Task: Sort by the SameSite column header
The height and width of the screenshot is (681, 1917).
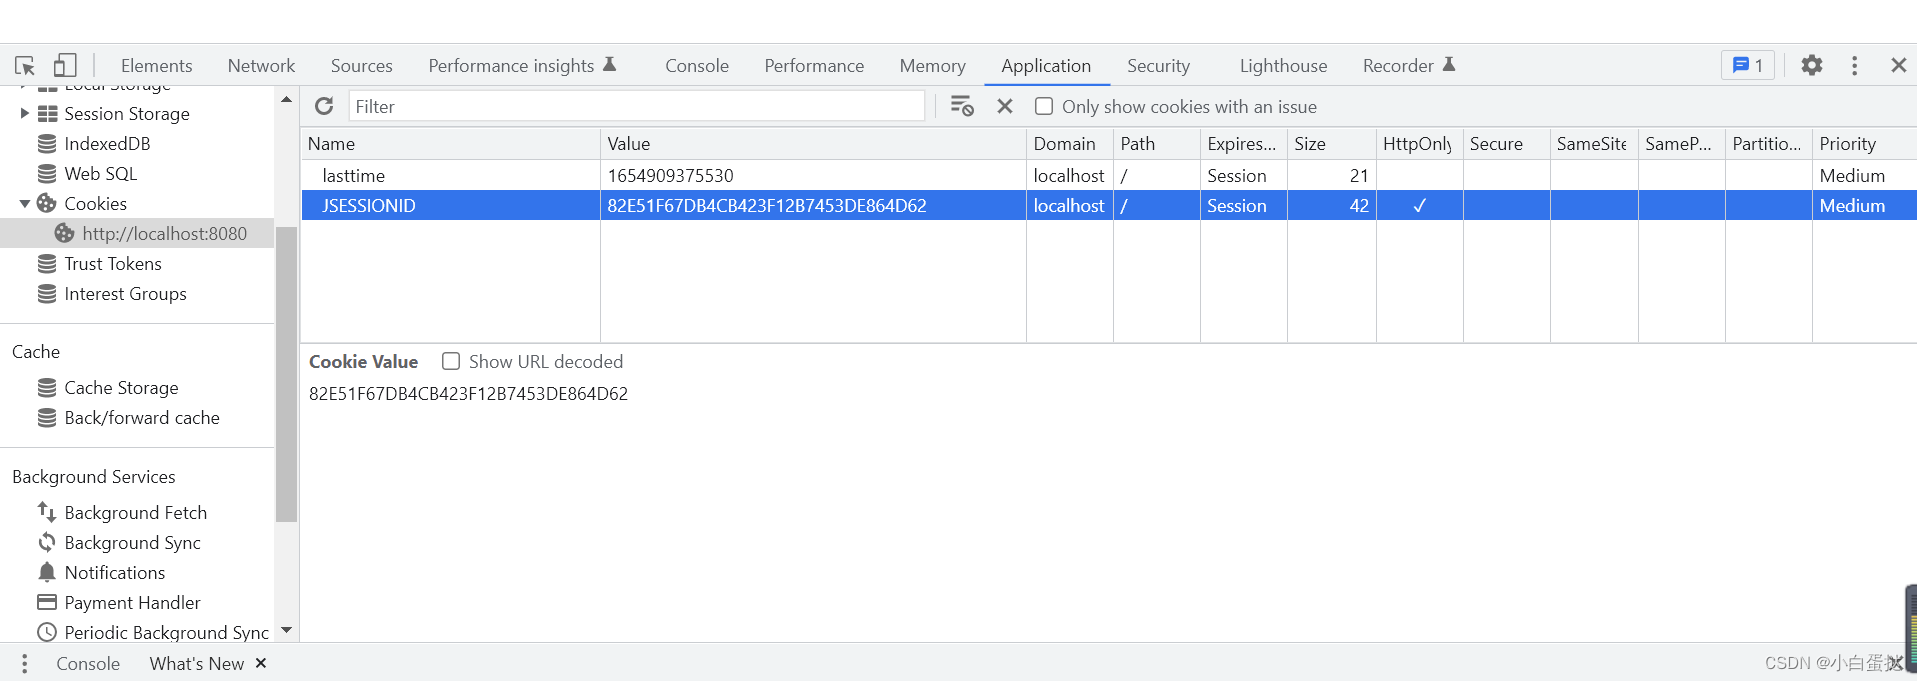Action: coord(1593,143)
